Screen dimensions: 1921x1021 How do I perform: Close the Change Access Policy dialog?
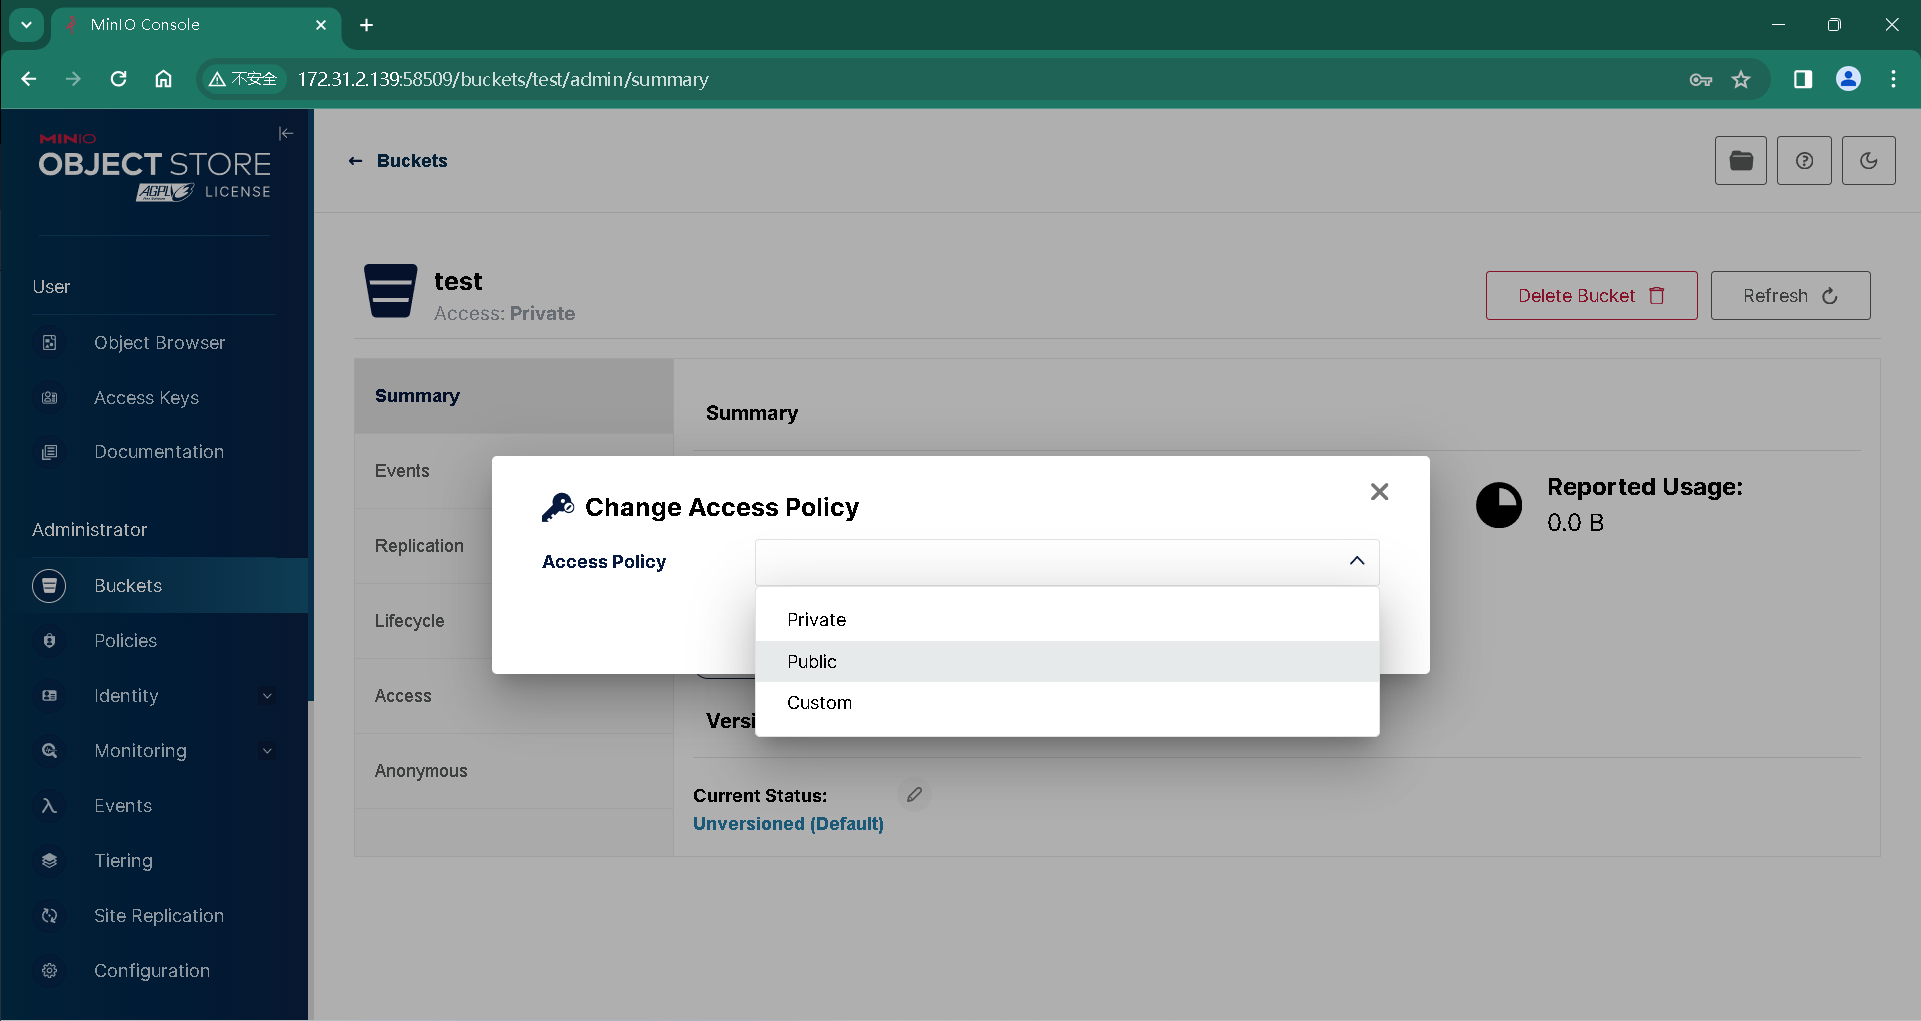(x=1379, y=492)
